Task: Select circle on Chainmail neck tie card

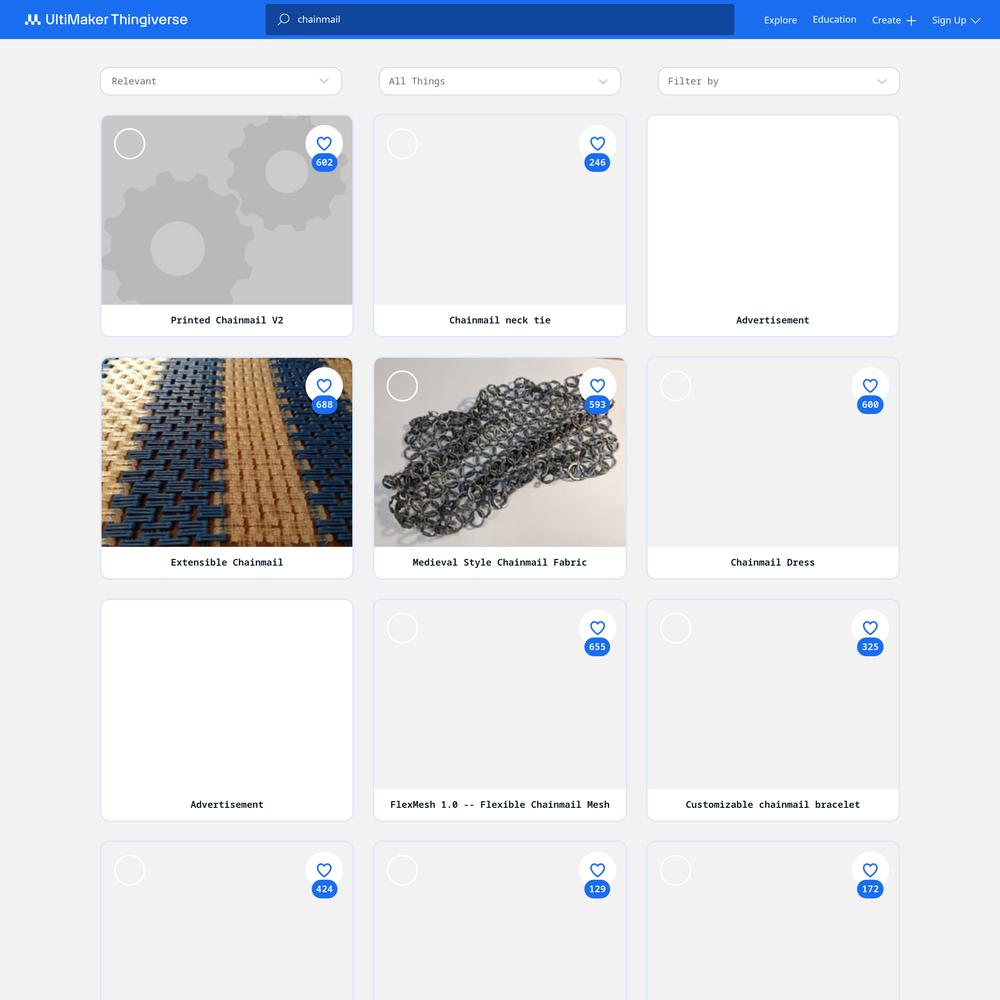Action: 402,143
